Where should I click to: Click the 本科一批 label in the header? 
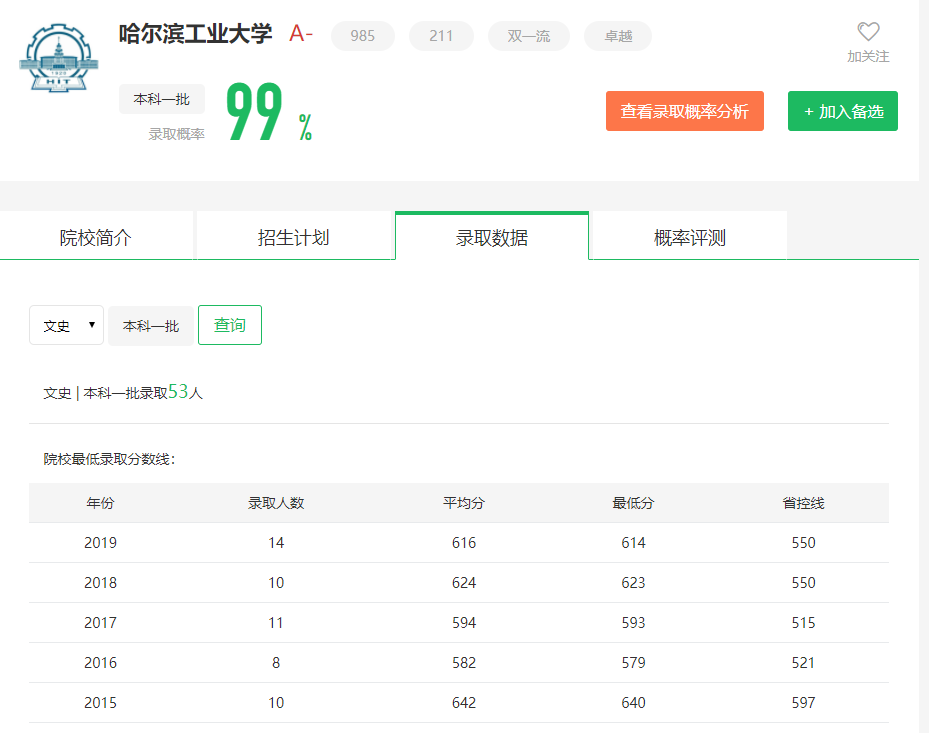[162, 99]
